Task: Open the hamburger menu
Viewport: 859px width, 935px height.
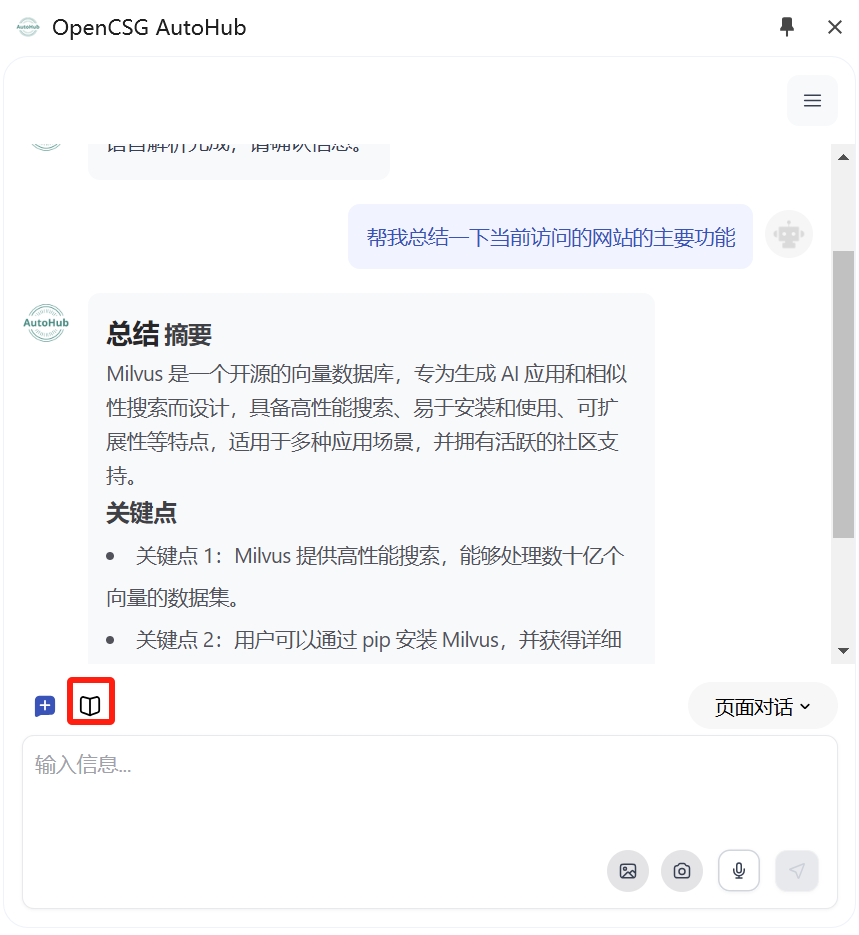Action: click(x=812, y=100)
